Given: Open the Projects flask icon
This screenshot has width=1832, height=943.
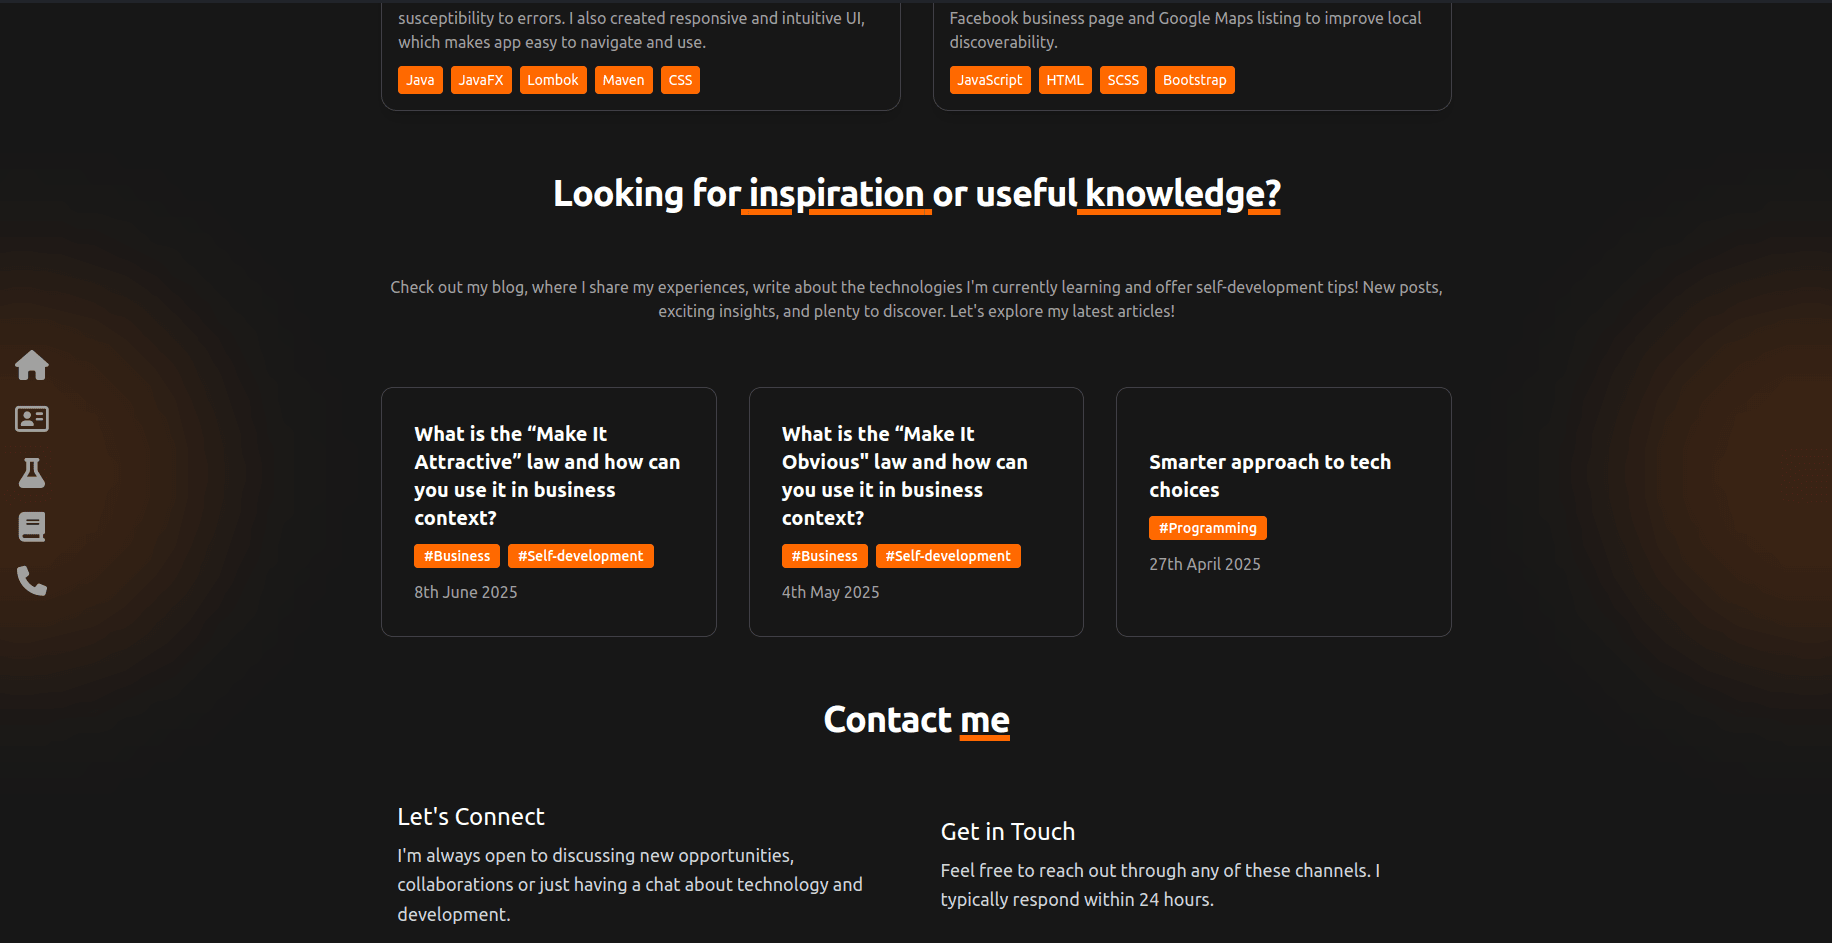Looking at the screenshot, I should pyautogui.click(x=32, y=473).
